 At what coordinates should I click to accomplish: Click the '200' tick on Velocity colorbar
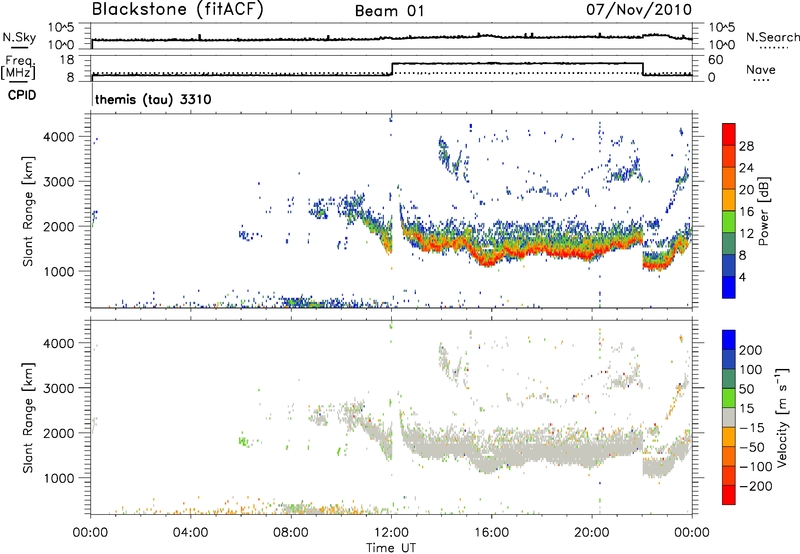click(751, 350)
